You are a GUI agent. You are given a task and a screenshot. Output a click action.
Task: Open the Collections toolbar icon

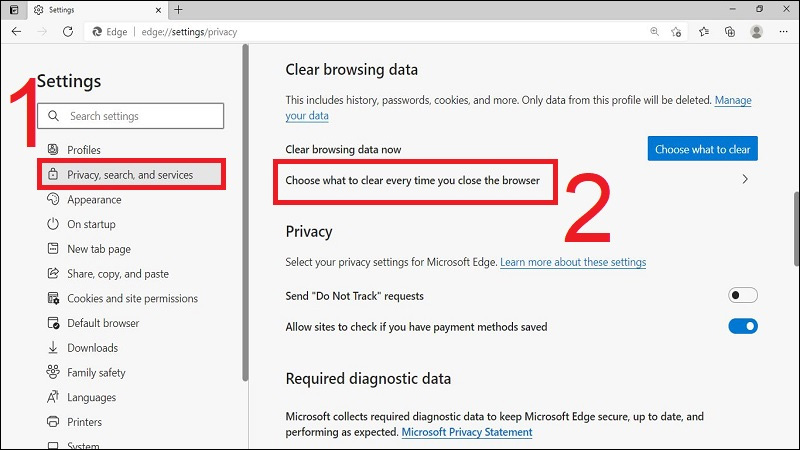tap(730, 31)
